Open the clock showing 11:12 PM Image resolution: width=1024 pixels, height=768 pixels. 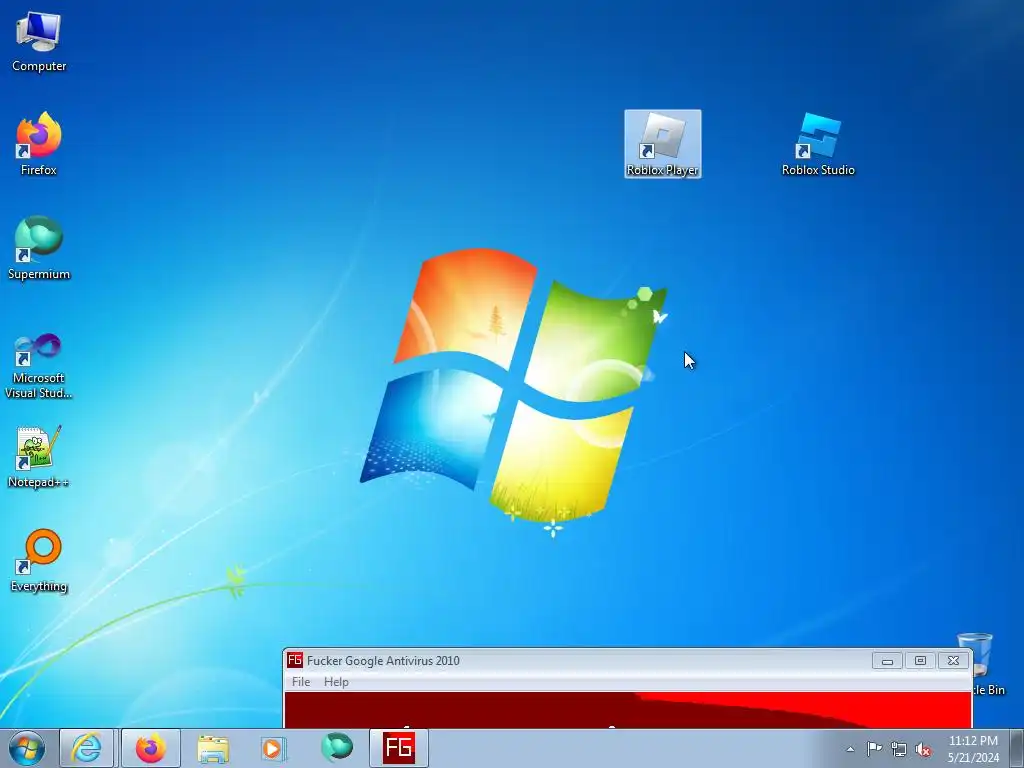(973, 749)
